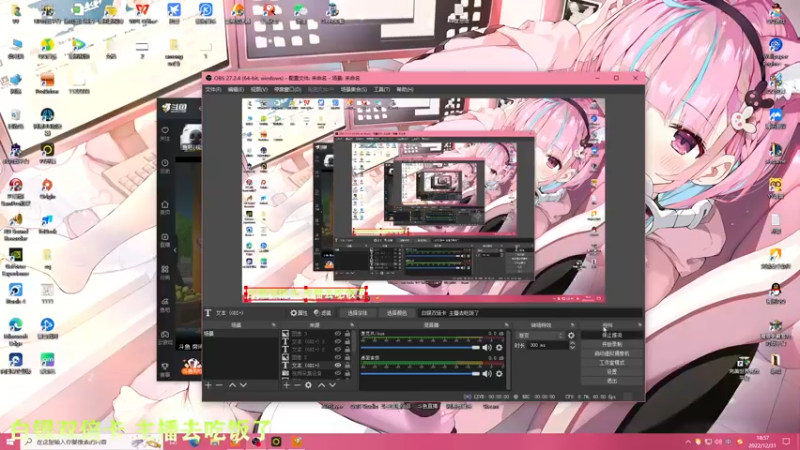Viewport: 800px width, 450px height.
Task: Open 设置 from the Controls dock
Action: coord(612,372)
